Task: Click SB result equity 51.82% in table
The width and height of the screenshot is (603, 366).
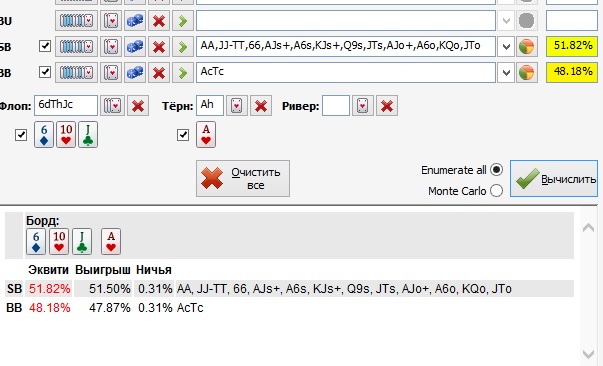Action: point(50,289)
